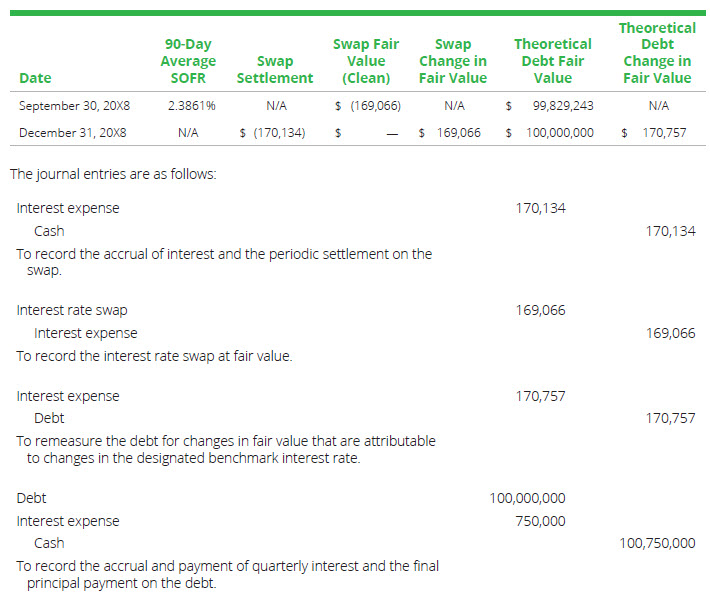Click the December 31, 20X8 date cell
Screen dimensions: 710x605
tap(72, 132)
